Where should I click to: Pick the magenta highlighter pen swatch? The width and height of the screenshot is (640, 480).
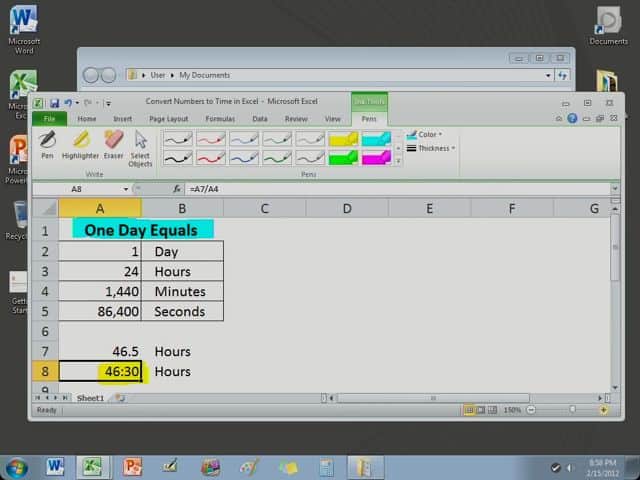[376, 158]
